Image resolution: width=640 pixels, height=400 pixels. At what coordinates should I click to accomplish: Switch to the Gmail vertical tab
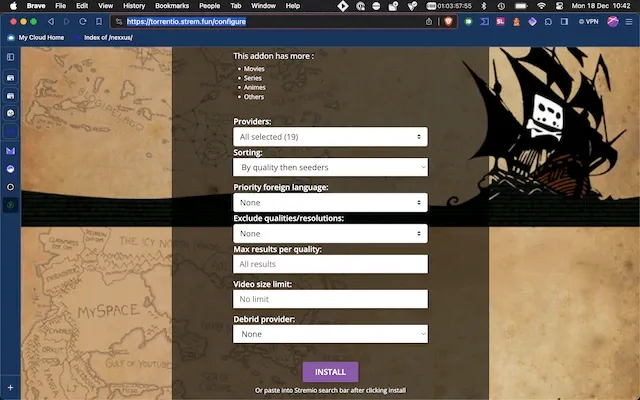pos(11,151)
